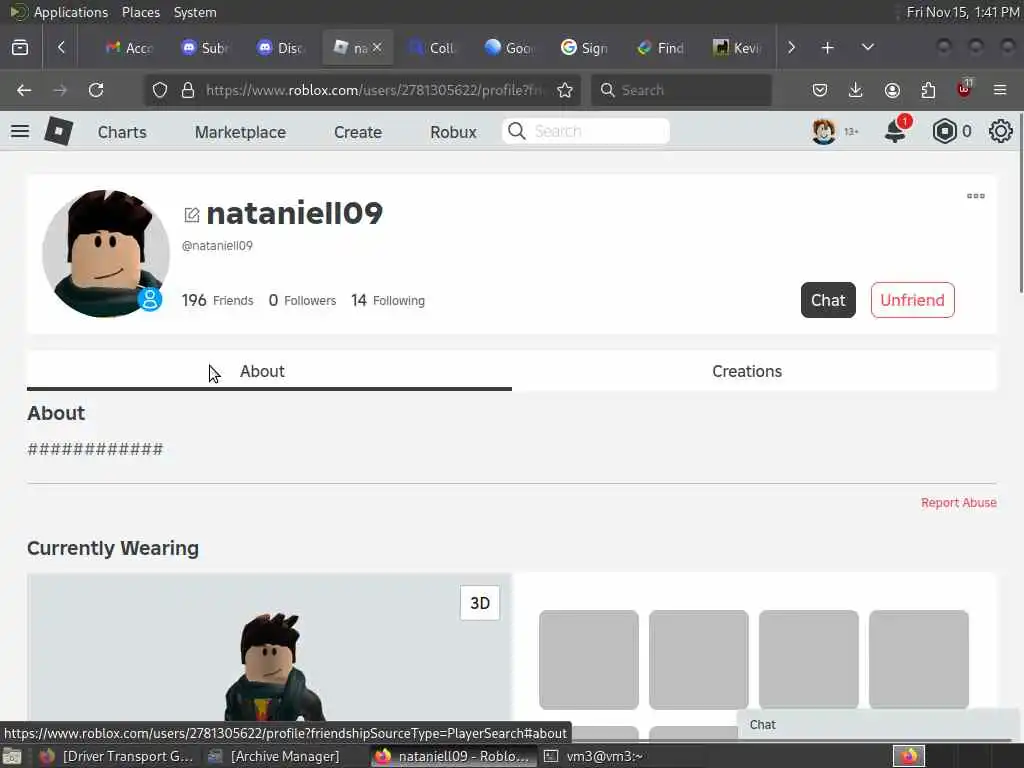Click the nataniell09 profile avatar picture
This screenshot has height=768, width=1024.
coord(106,253)
